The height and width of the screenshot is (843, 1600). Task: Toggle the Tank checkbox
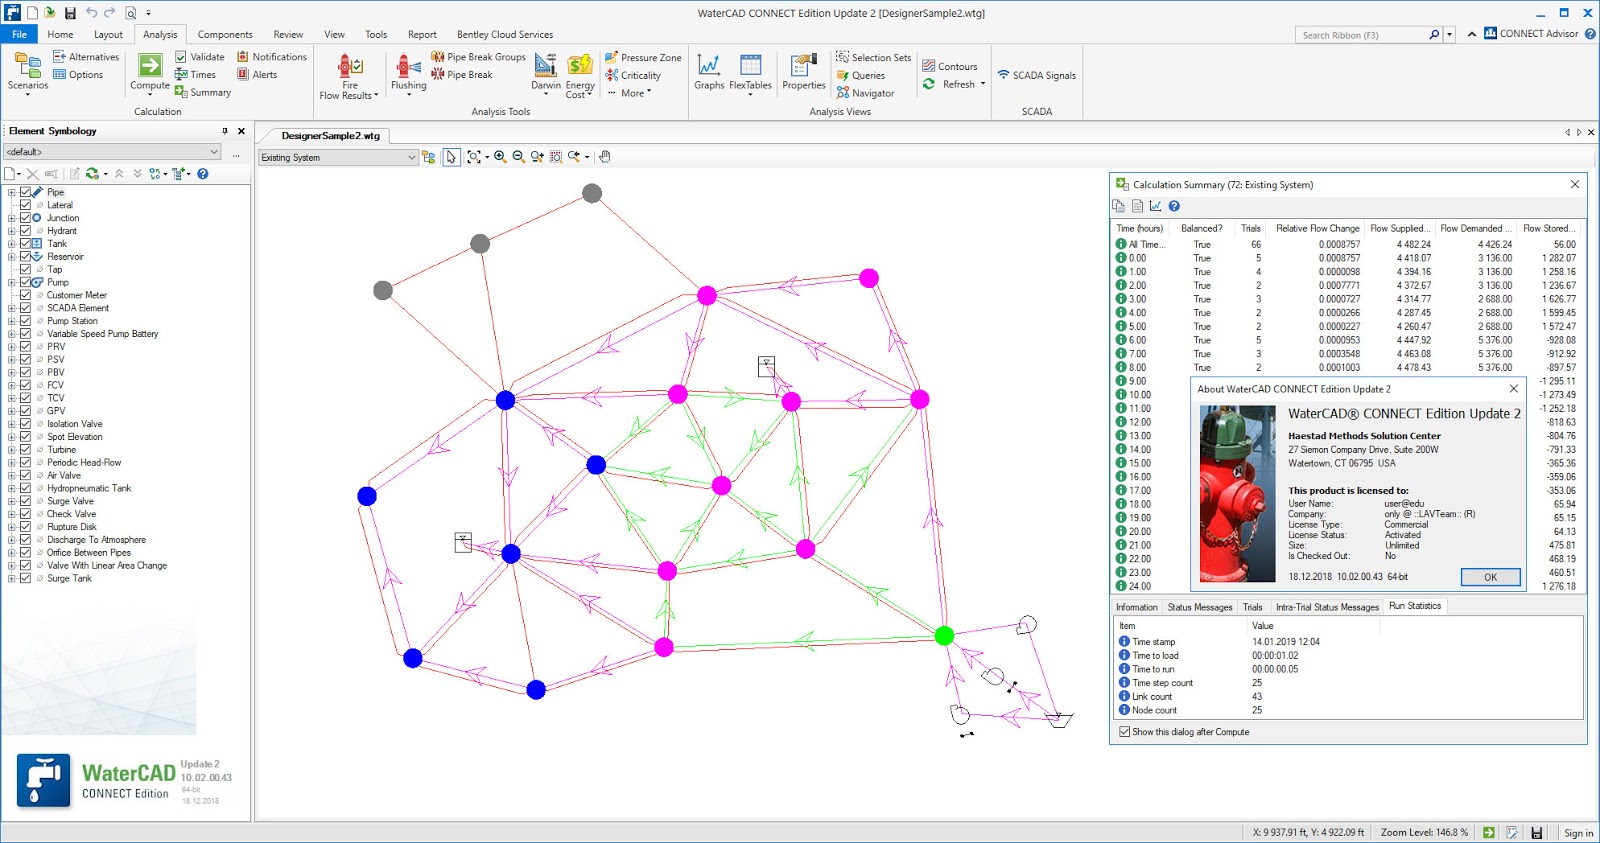coord(25,244)
